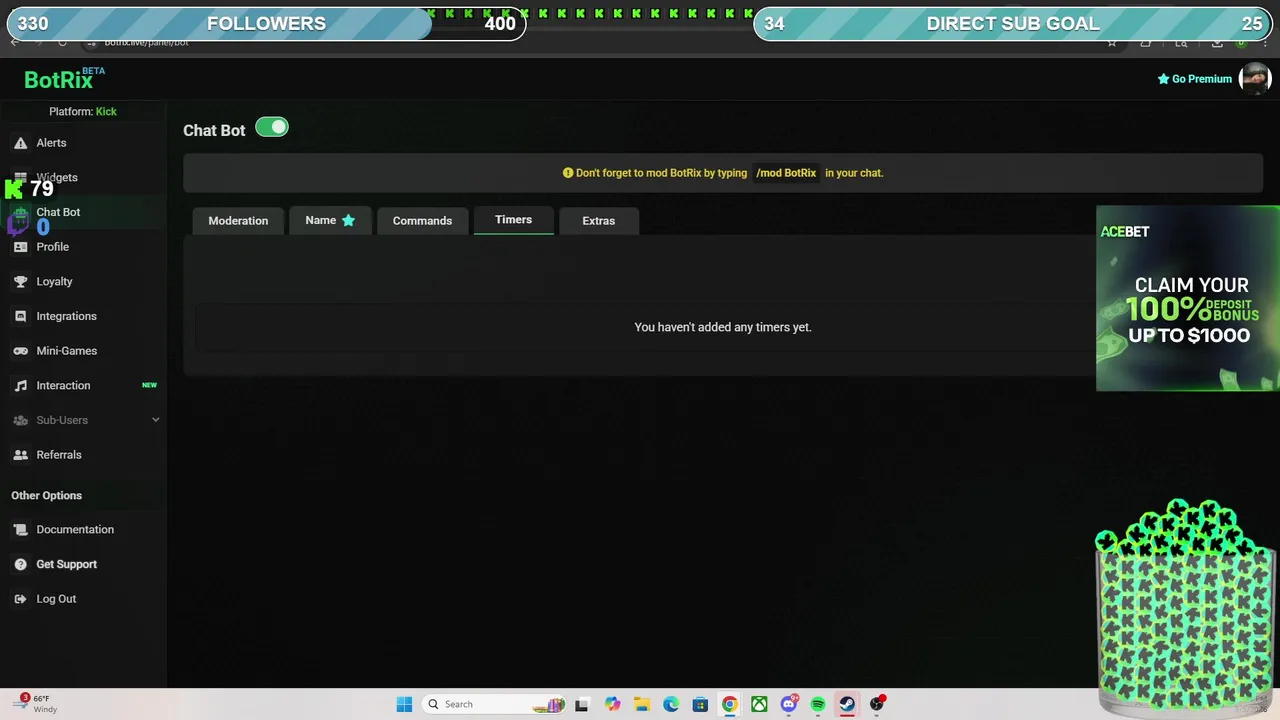Image resolution: width=1280 pixels, height=720 pixels.
Task: Open the Name premium tab
Action: pyautogui.click(x=330, y=221)
